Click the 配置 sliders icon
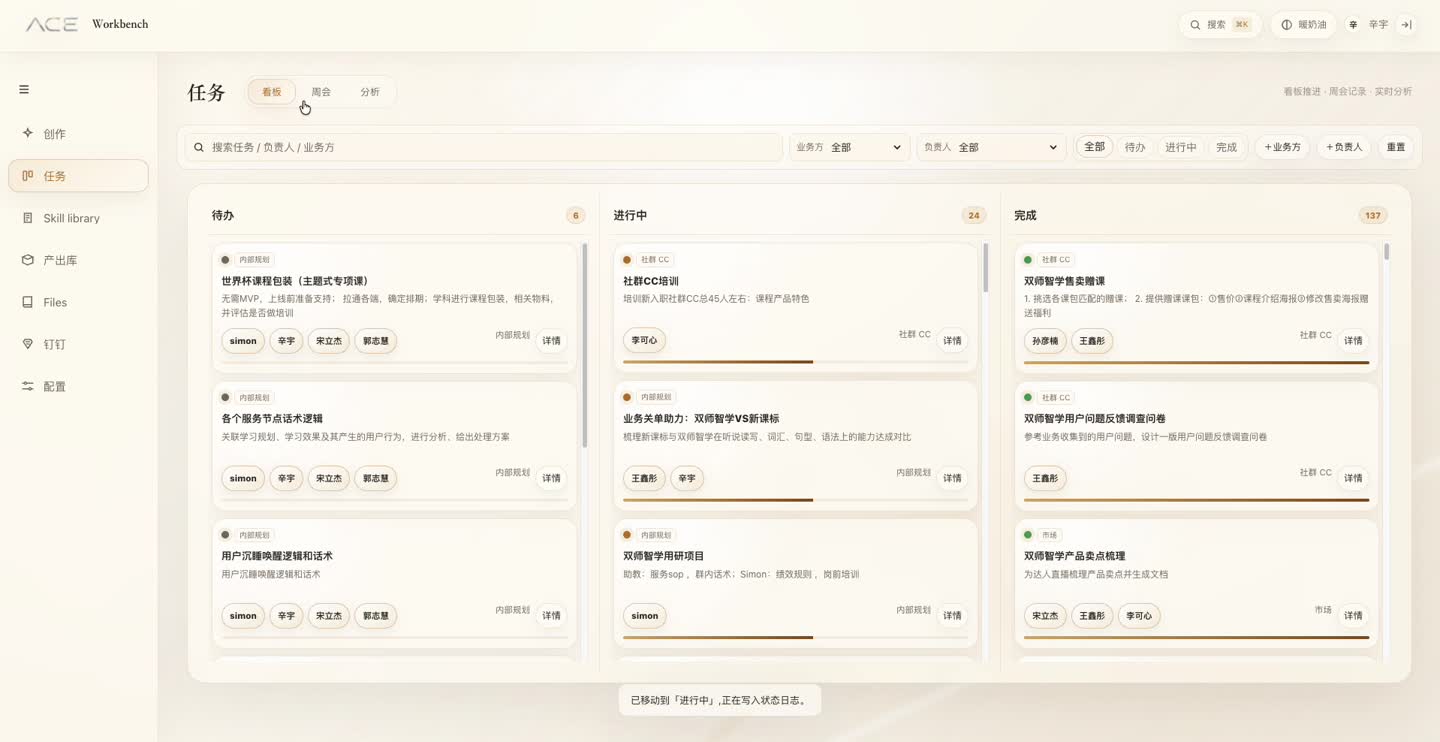This screenshot has width=1440, height=742. (28, 386)
